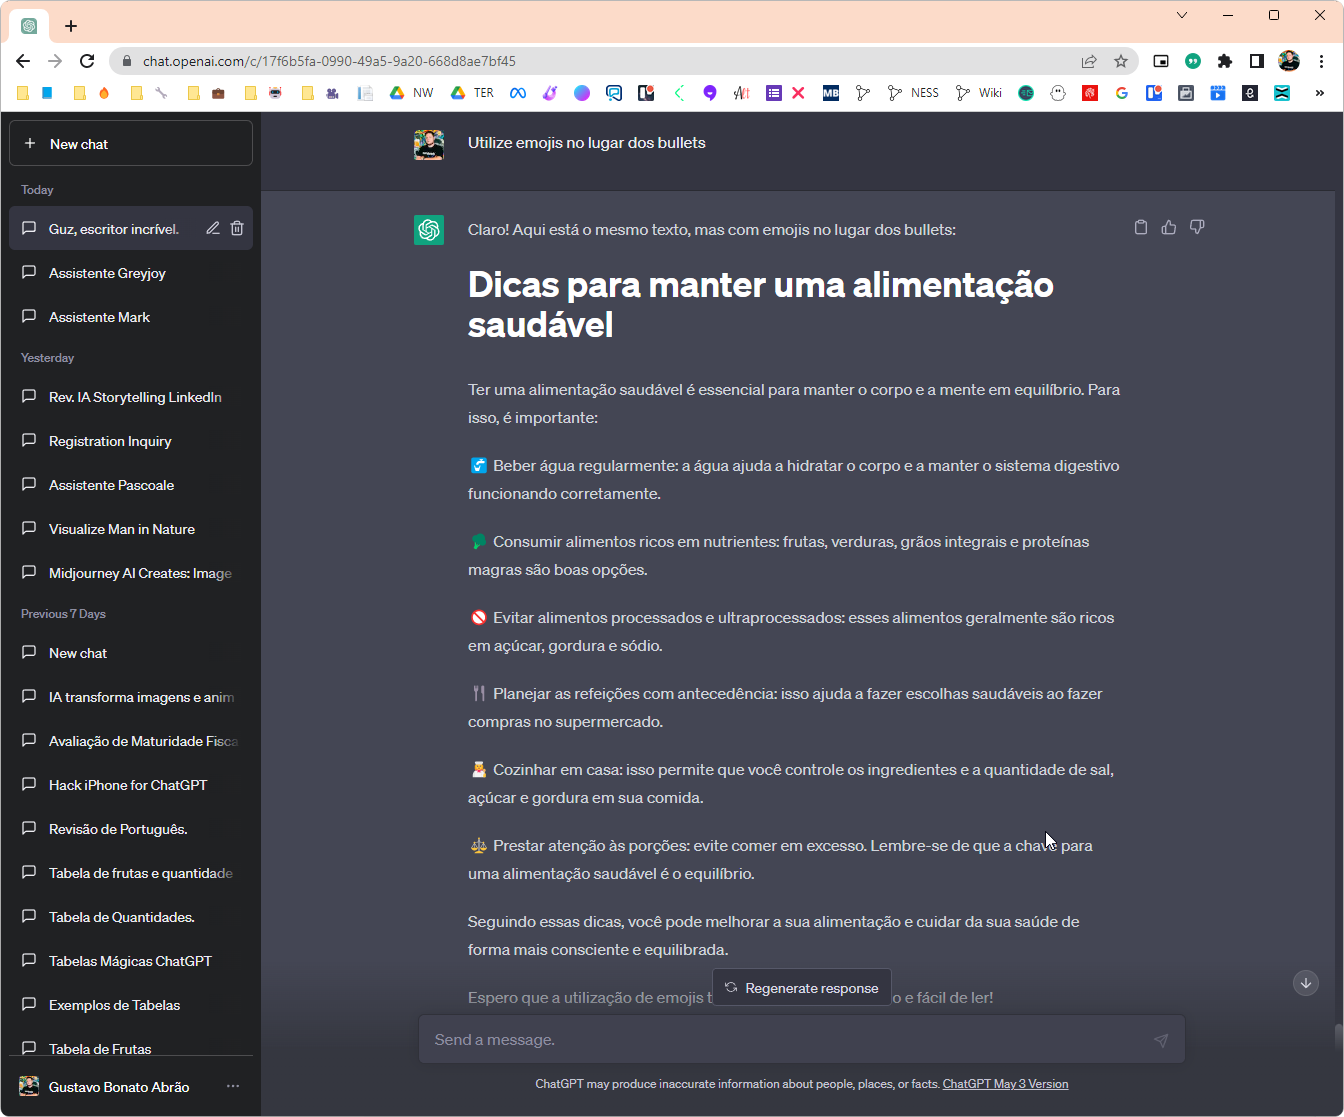This screenshot has width=1344, height=1117.
Task: Open the briefcase icon bookmark
Action: (218, 93)
